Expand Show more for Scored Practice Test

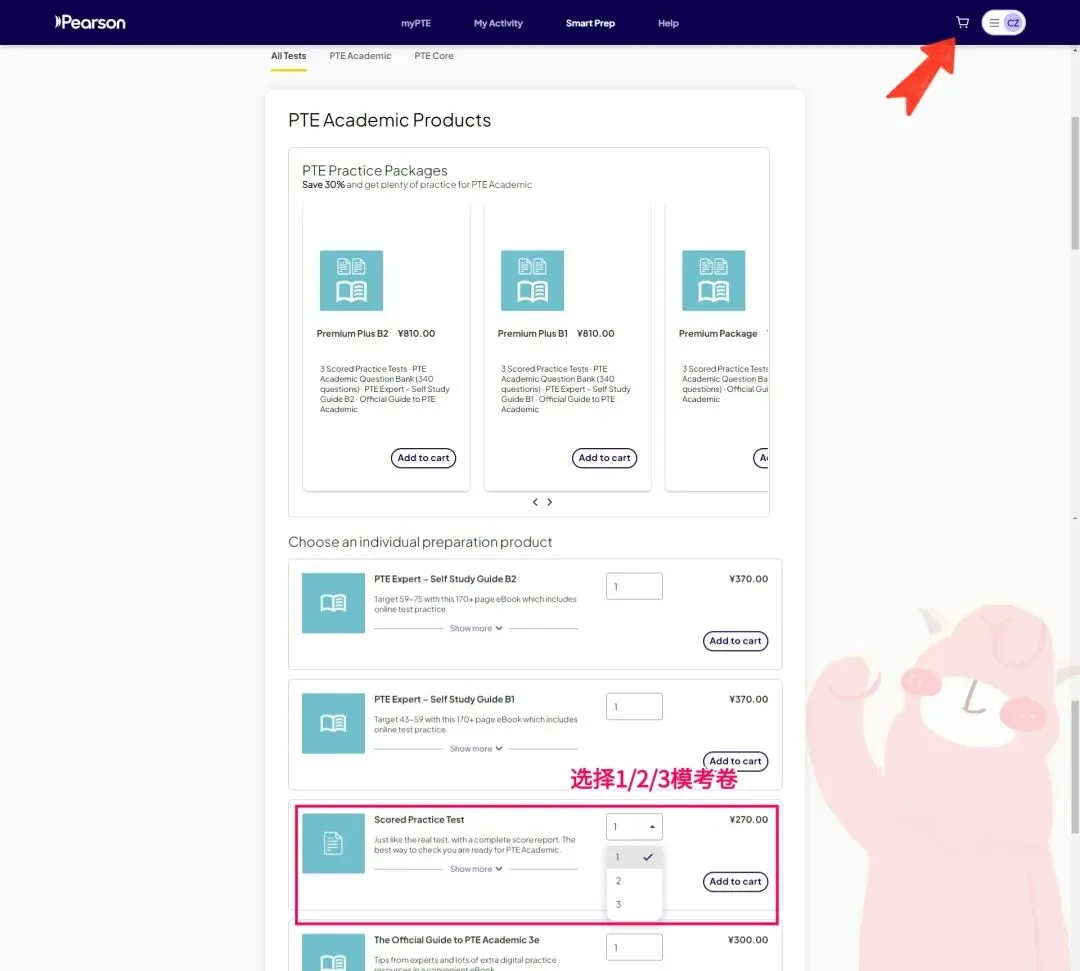pyautogui.click(x=476, y=869)
